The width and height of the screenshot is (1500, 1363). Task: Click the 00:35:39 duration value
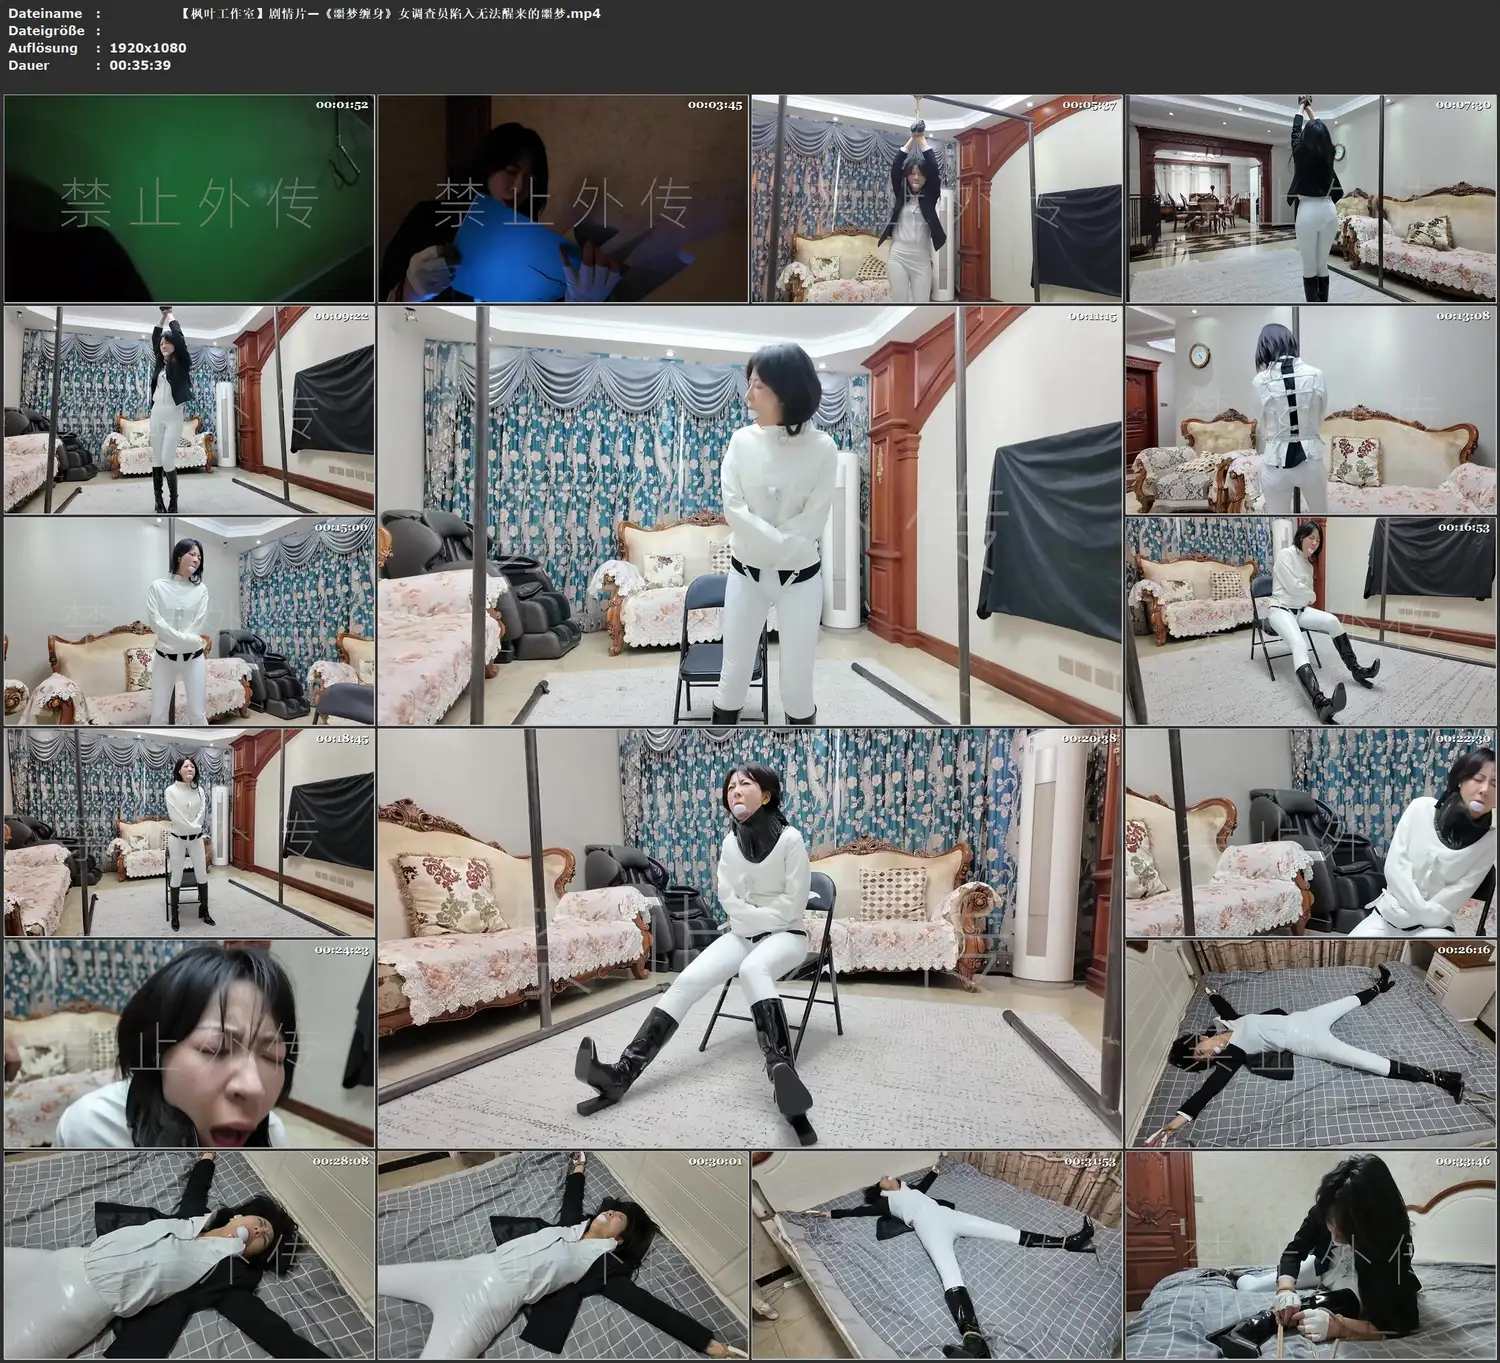140,65
